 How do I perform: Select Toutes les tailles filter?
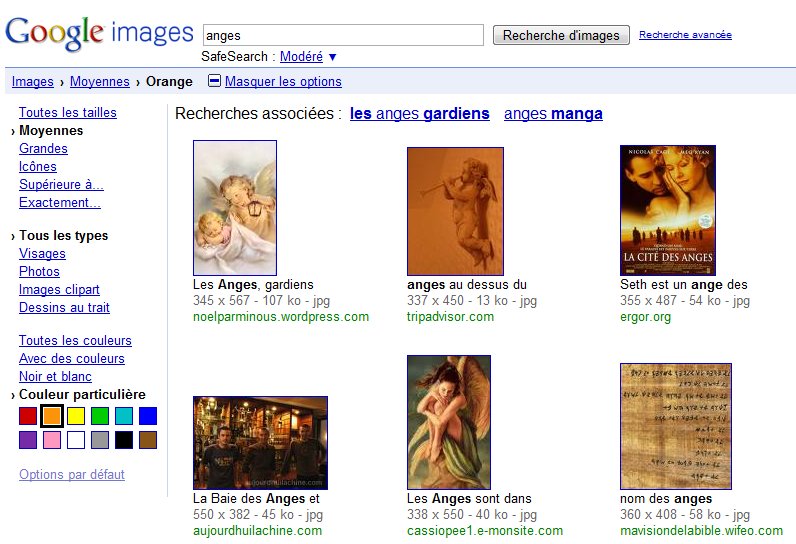[68, 112]
